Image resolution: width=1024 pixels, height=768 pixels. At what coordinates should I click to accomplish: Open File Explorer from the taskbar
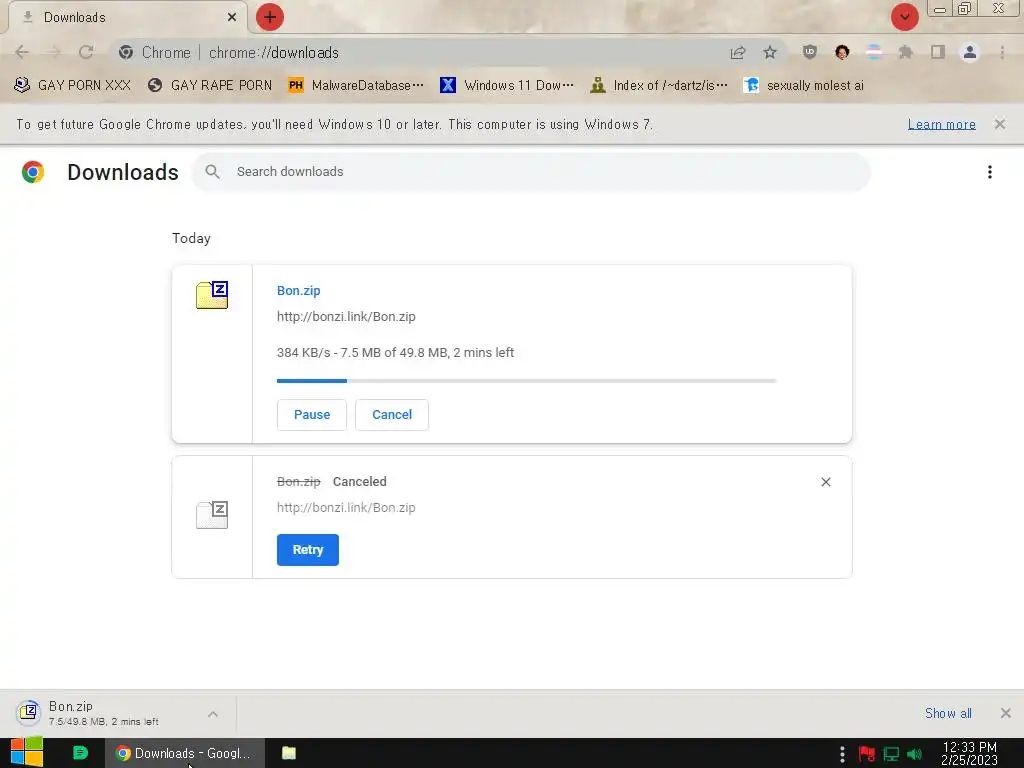click(289, 753)
